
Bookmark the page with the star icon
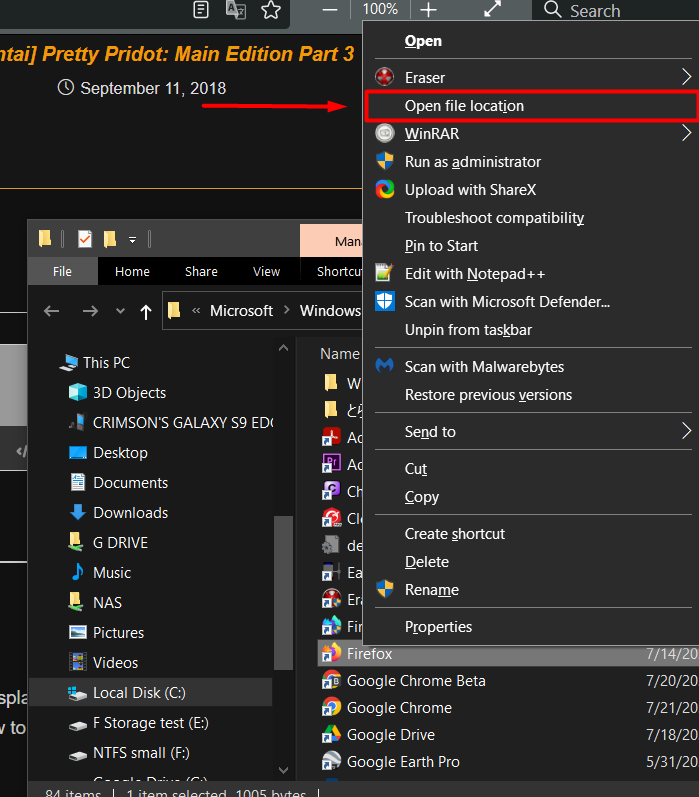click(x=270, y=10)
